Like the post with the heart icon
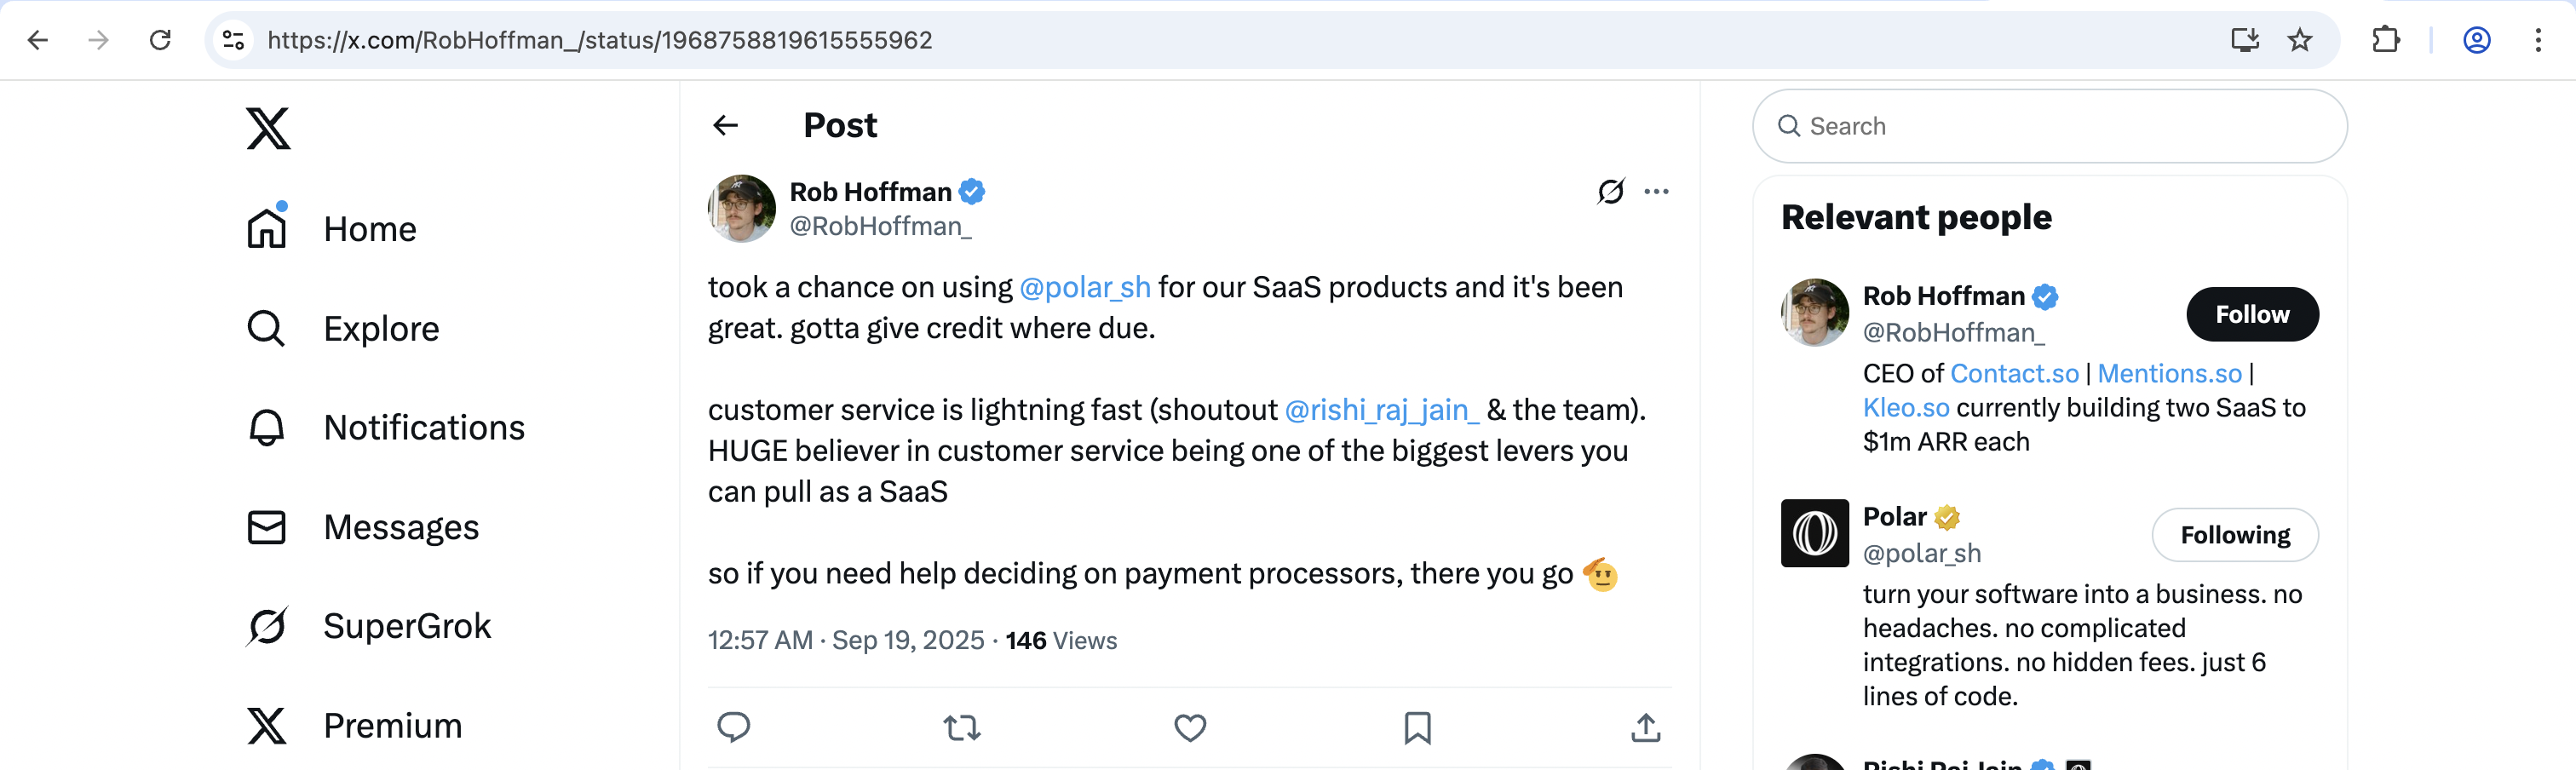The width and height of the screenshot is (2576, 770). click(x=1189, y=728)
